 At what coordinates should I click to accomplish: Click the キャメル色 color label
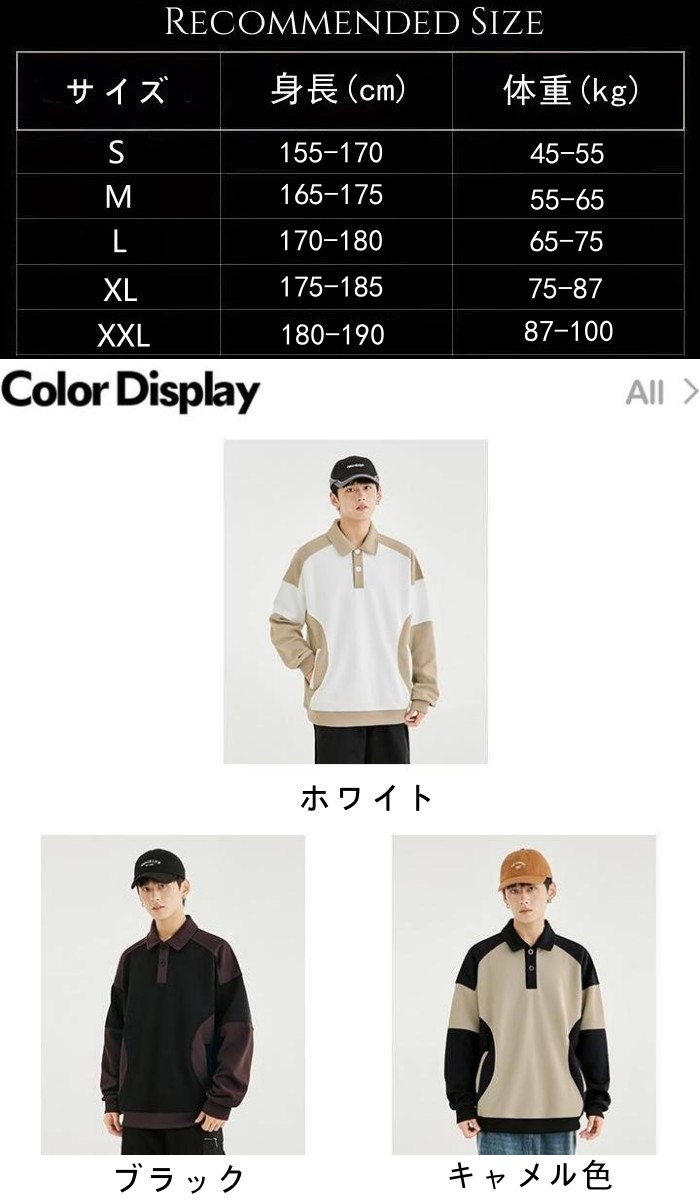pyautogui.click(x=529, y=1175)
